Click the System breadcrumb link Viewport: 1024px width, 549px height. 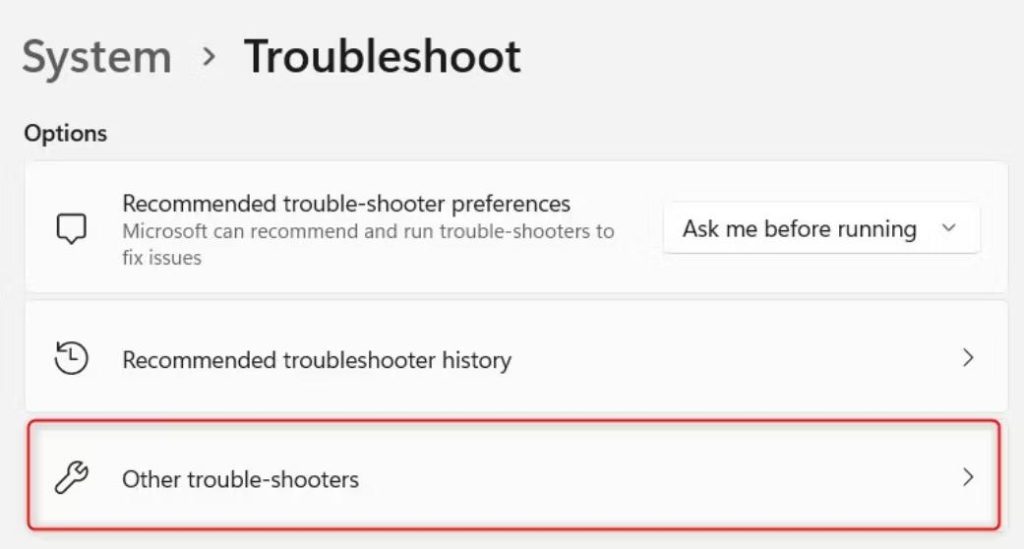click(97, 57)
